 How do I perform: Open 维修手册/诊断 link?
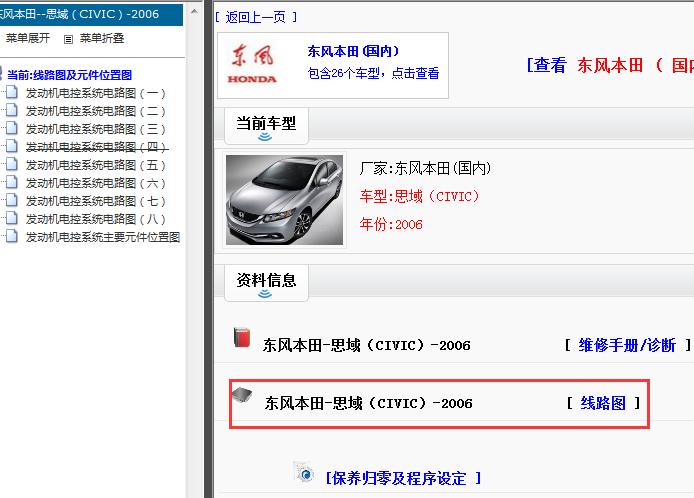[x=627, y=345]
